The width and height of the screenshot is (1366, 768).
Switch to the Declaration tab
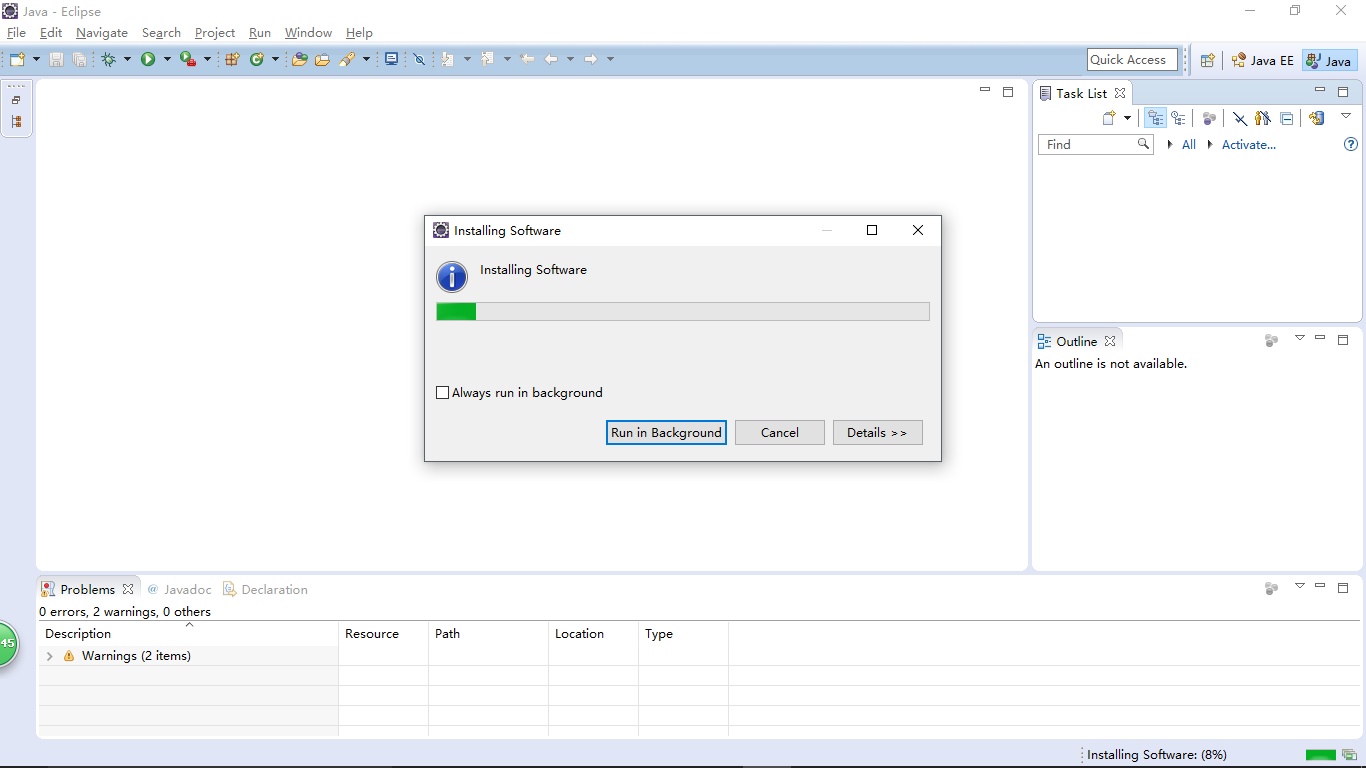(x=265, y=589)
